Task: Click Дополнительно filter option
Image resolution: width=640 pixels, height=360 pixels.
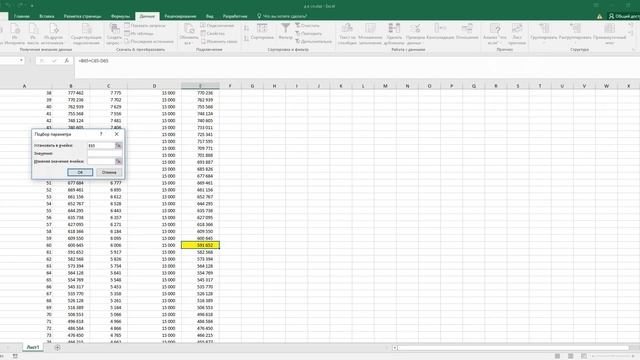Action: click(x=313, y=41)
